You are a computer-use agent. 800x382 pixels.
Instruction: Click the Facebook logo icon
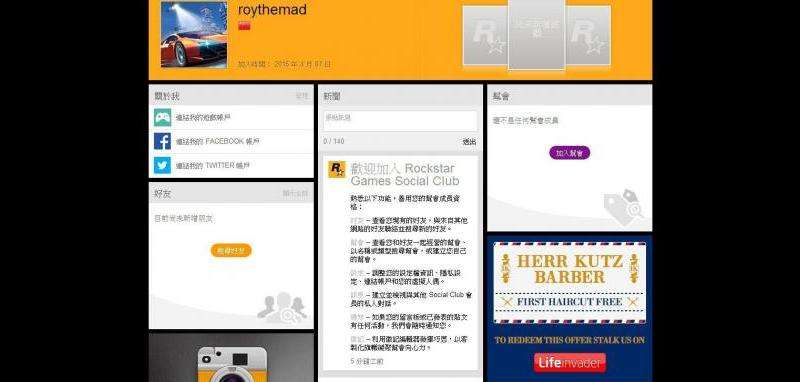click(x=163, y=141)
